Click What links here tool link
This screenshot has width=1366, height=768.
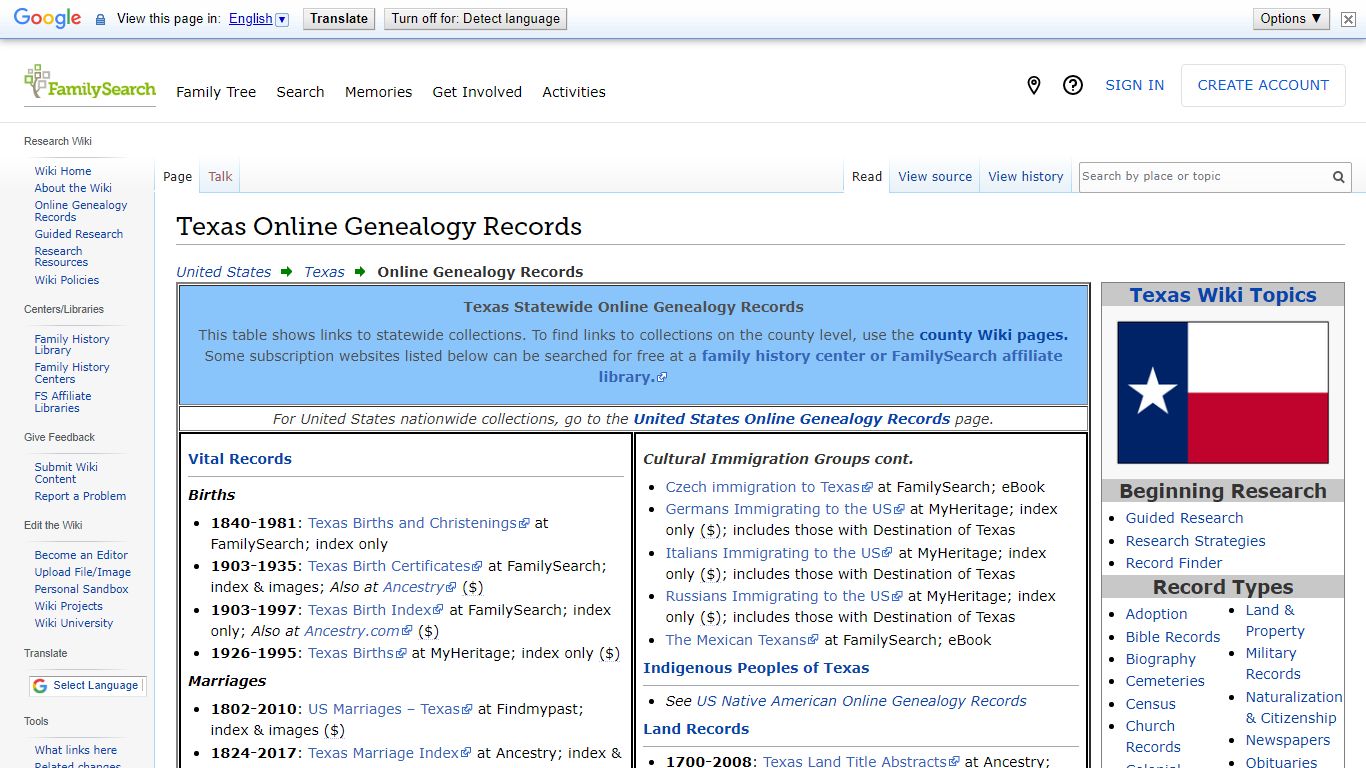76,750
